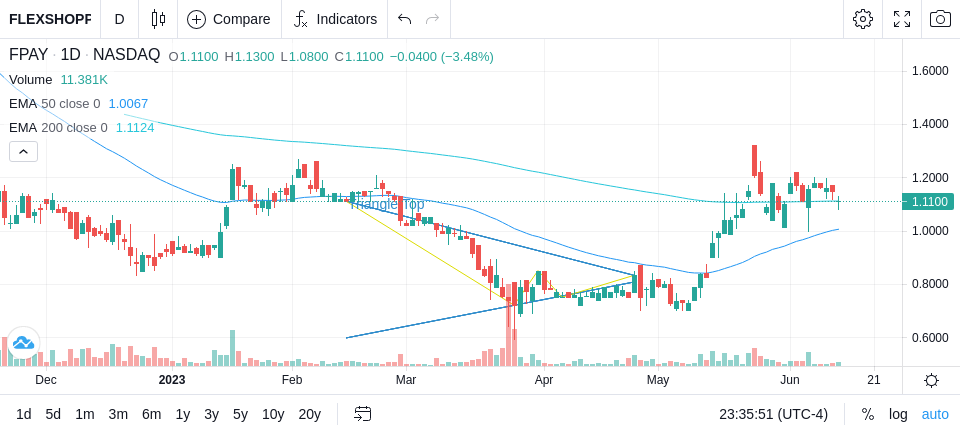
Task: Click the 1.1100 current price tag
Action: [928, 201]
